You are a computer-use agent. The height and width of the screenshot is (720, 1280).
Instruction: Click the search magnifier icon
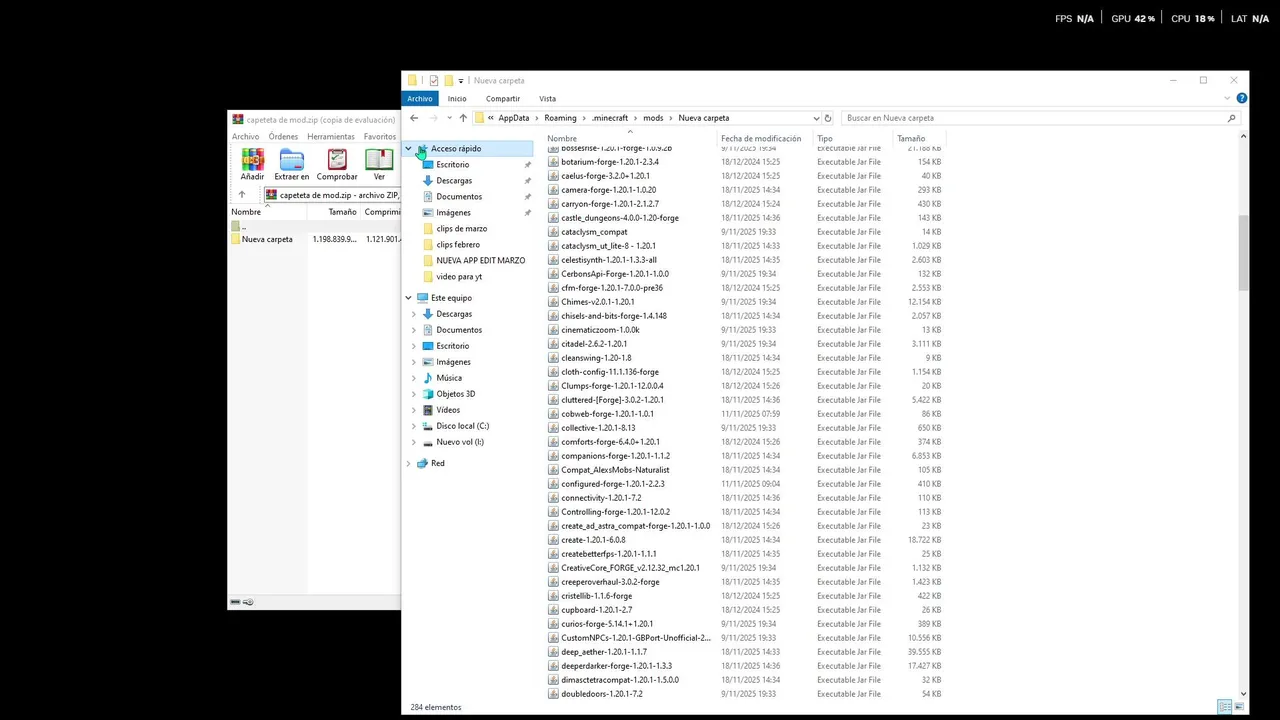(1231, 118)
